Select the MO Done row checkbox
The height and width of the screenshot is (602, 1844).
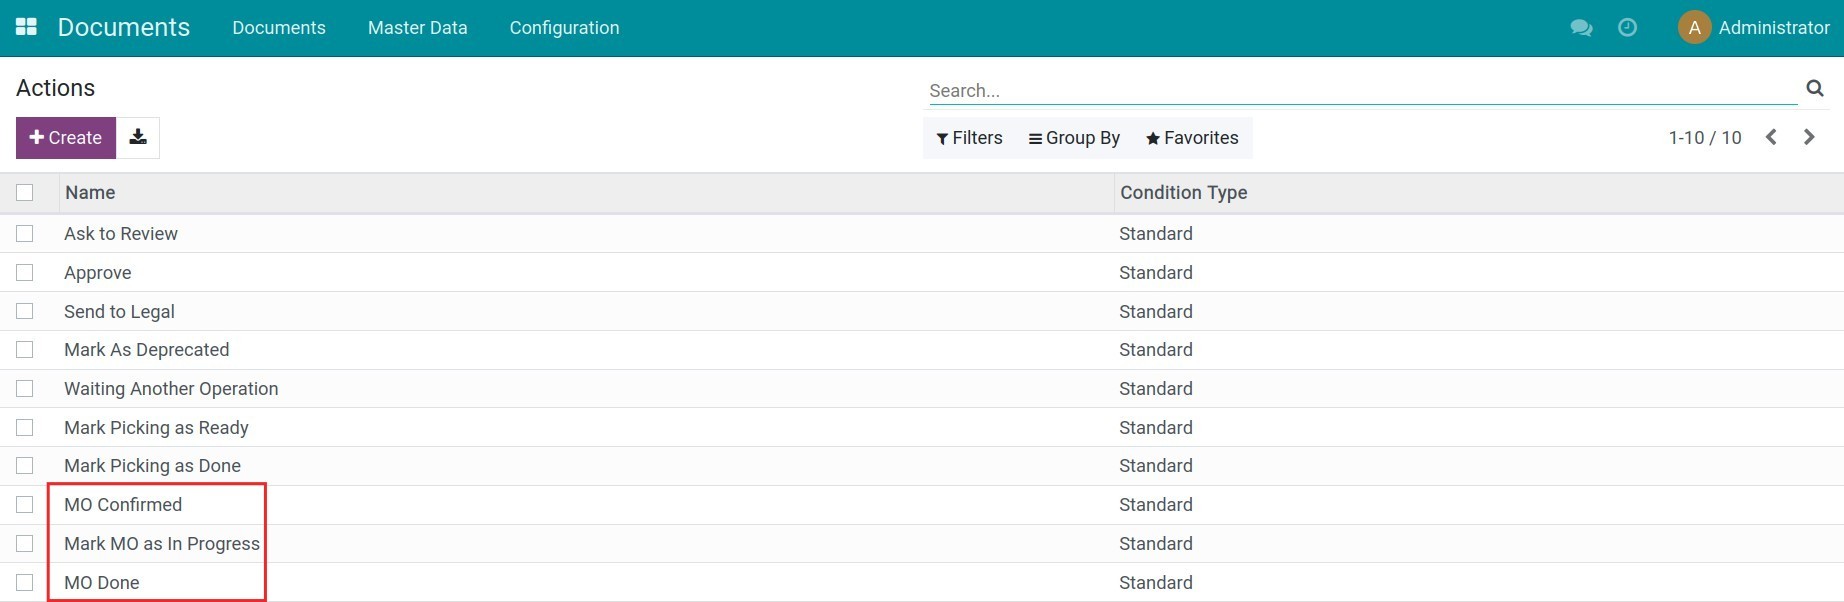point(25,583)
